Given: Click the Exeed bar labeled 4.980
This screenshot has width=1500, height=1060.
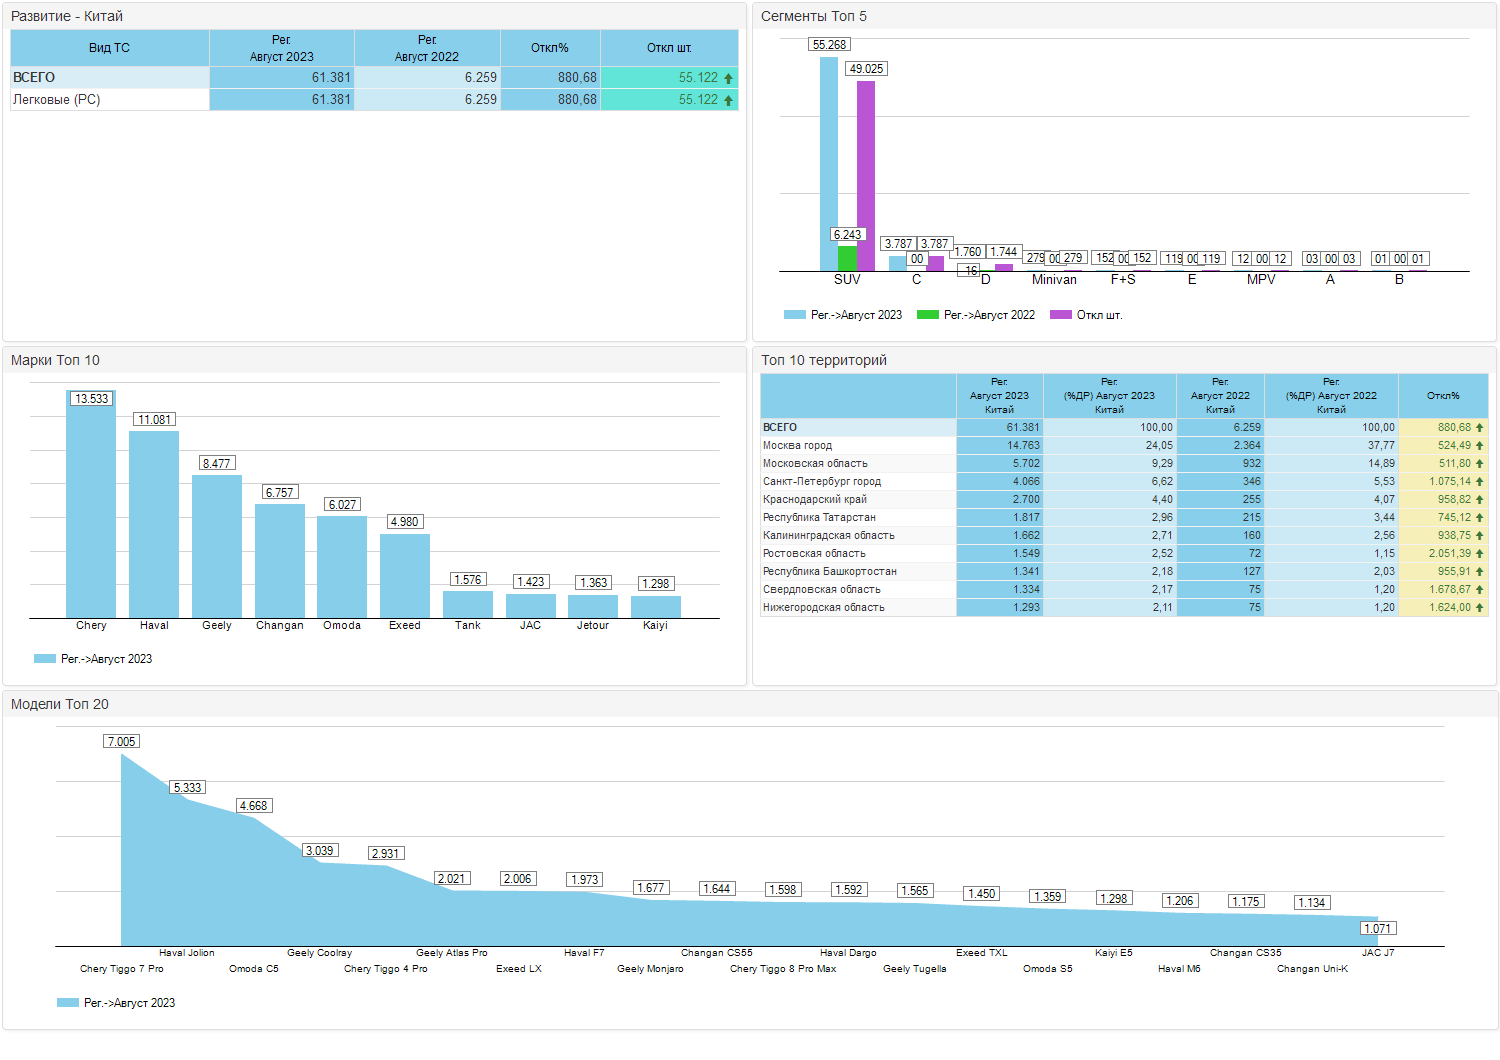Looking at the screenshot, I should point(405,576).
